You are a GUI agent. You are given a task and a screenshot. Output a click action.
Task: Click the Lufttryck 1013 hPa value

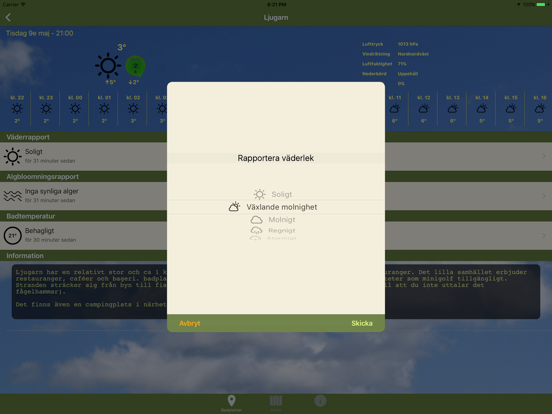[x=408, y=44]
